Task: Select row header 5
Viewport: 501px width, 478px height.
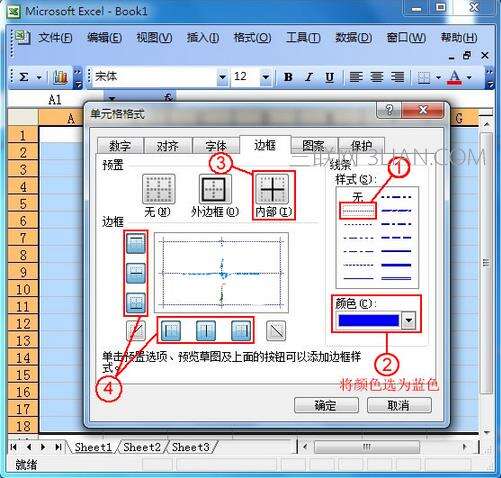Action: pos(23,204)
